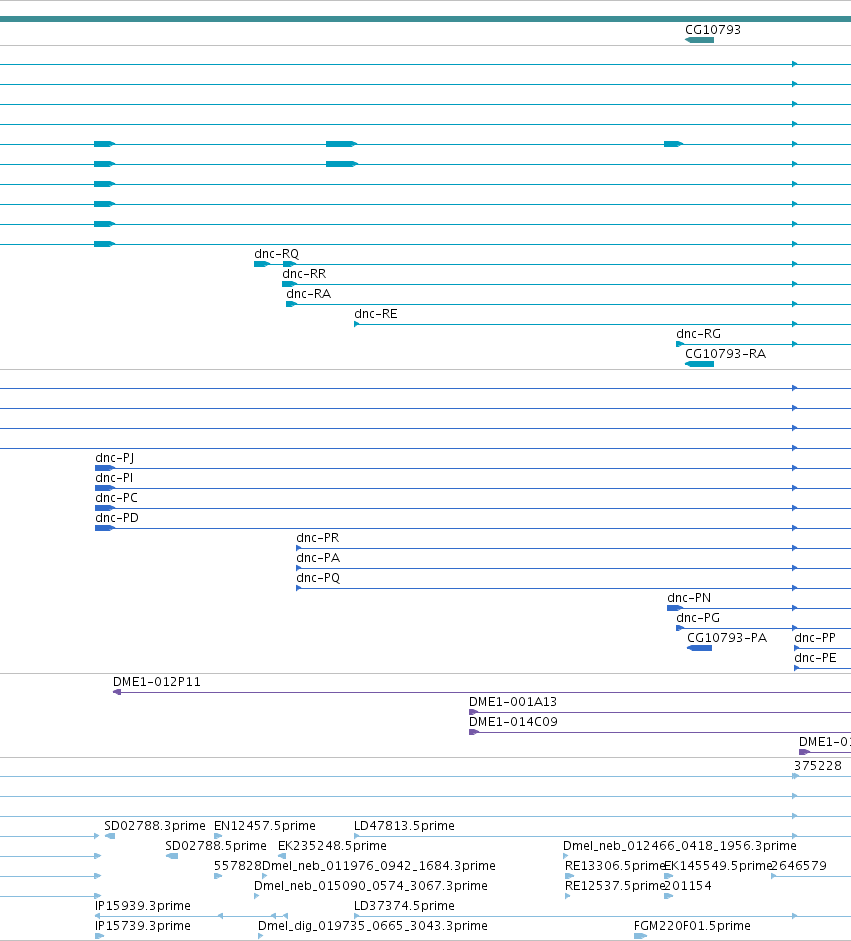Click the 201154 feature label
This screenshot has height=941, width=851.
click(x=688, y=886)
